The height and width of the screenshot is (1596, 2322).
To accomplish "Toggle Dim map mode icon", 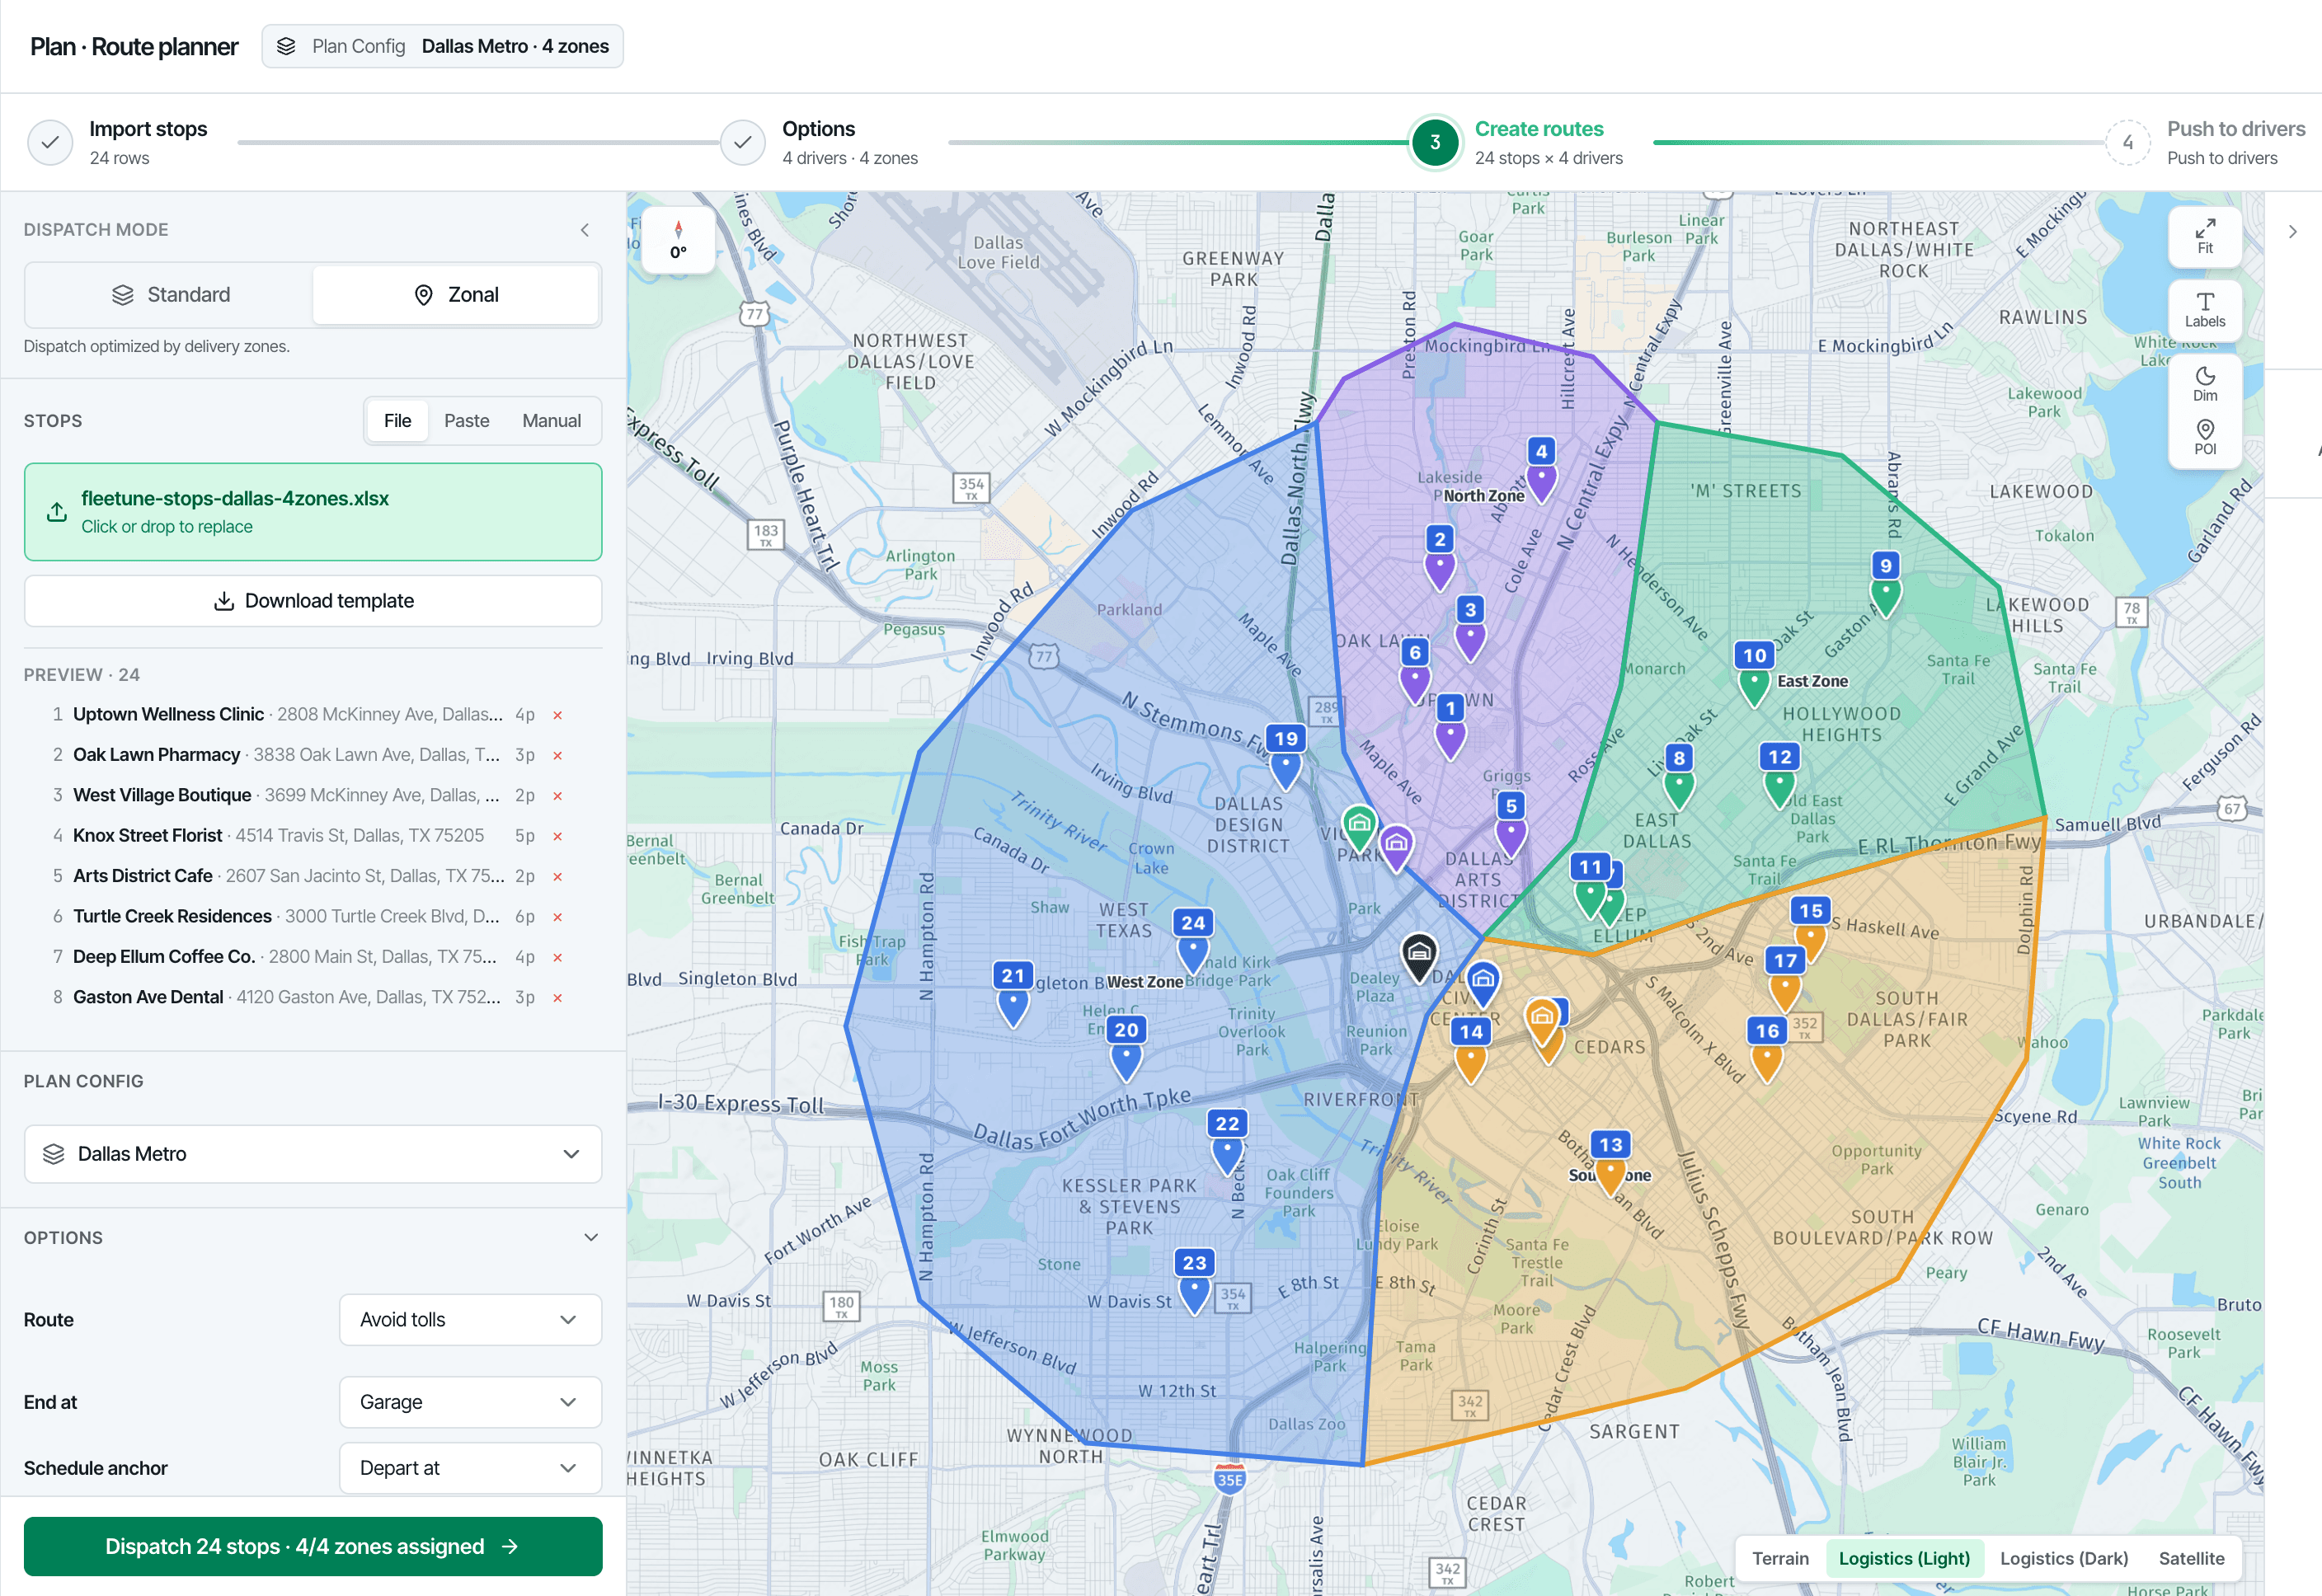I will pyautogui.click(x=2204, y=384).
